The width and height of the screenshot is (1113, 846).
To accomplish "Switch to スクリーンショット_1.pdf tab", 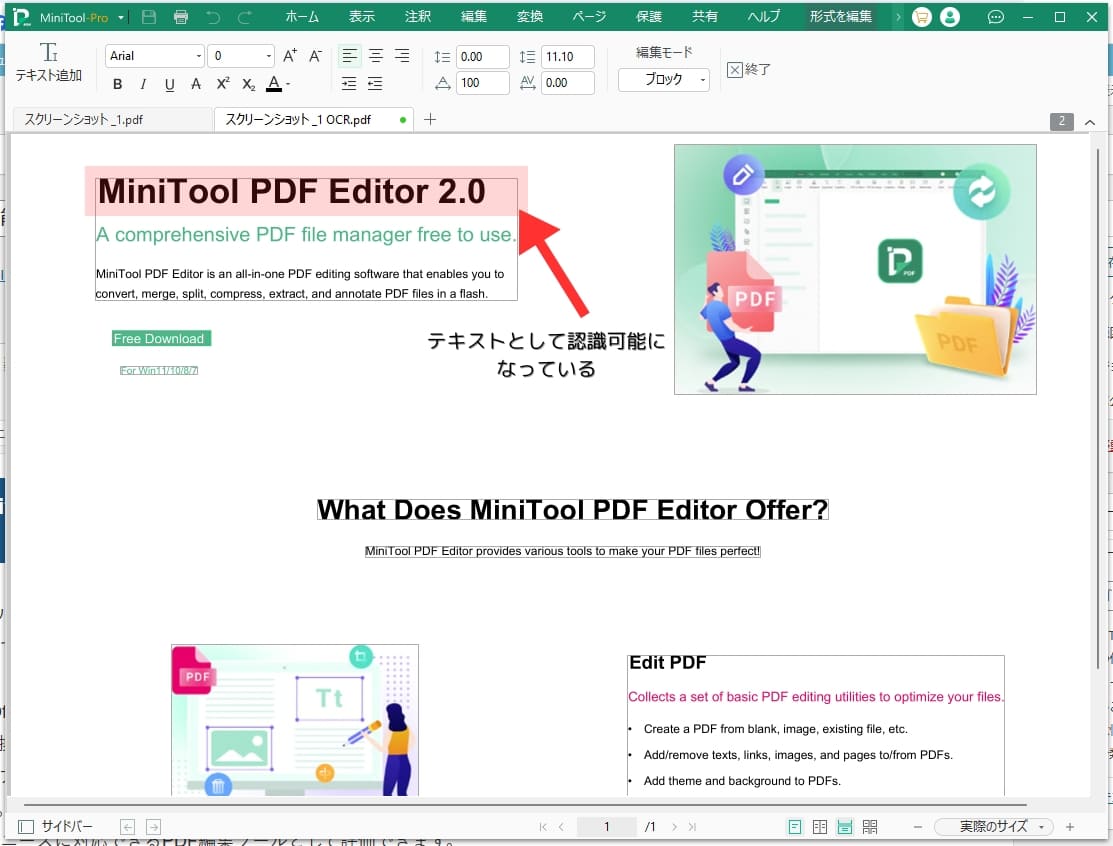I will point(112,119).
